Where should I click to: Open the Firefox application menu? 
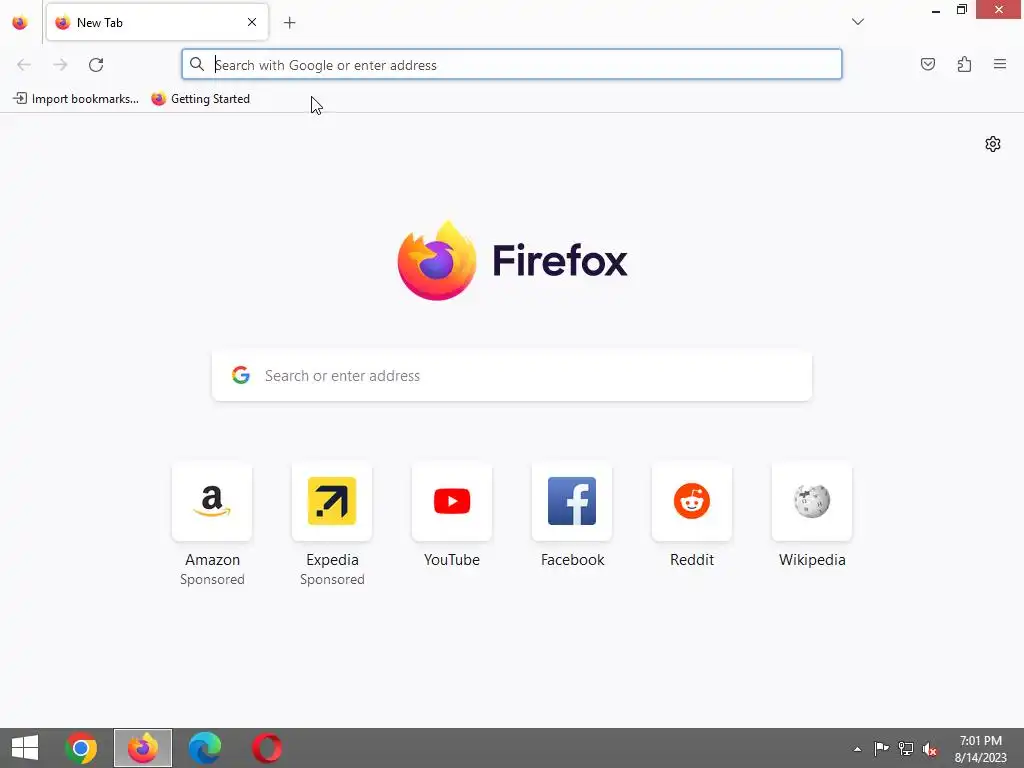coord(999,64)
